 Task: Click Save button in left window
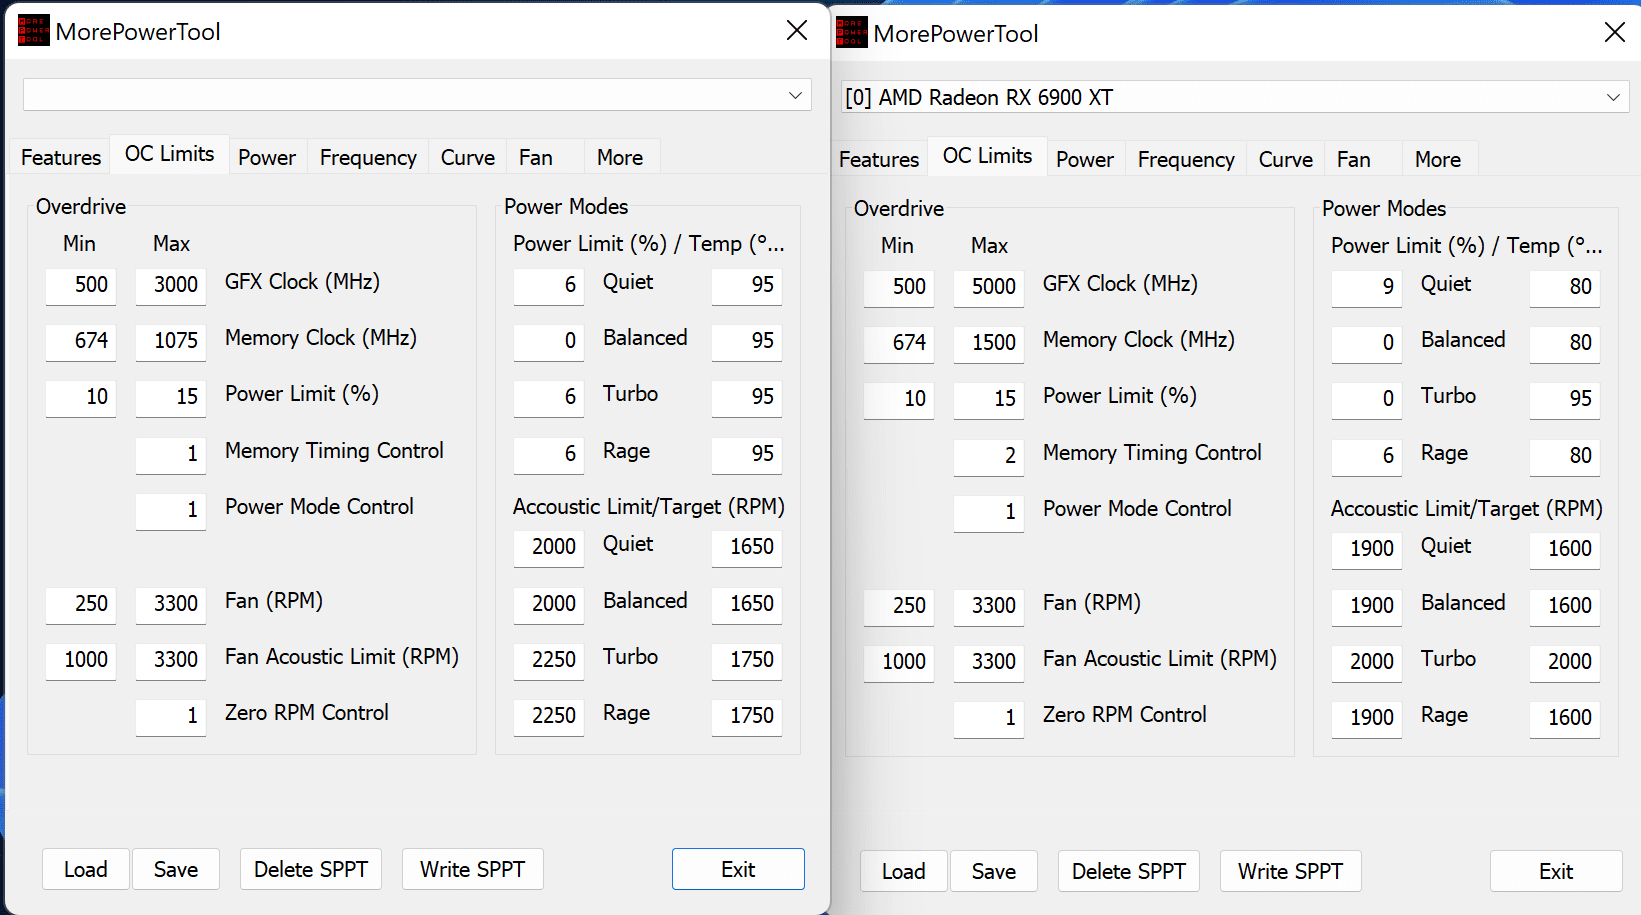(x=176, y=869)
